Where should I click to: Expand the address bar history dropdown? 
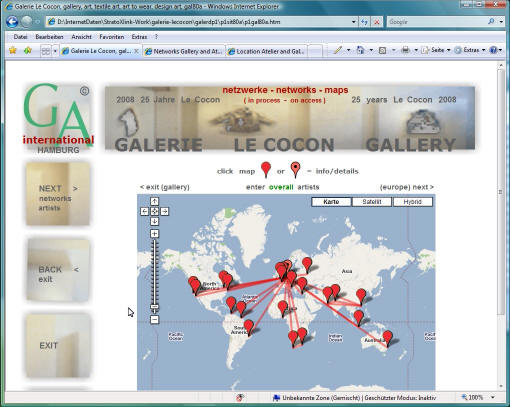354,22
